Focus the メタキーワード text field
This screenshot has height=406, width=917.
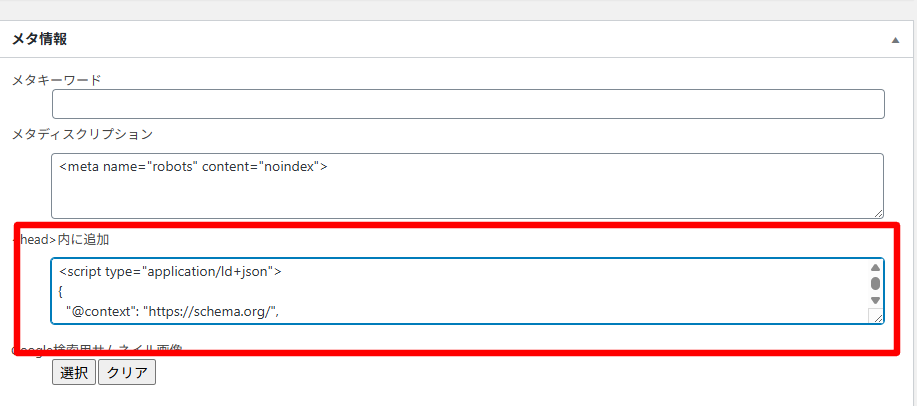click(468, 104)
